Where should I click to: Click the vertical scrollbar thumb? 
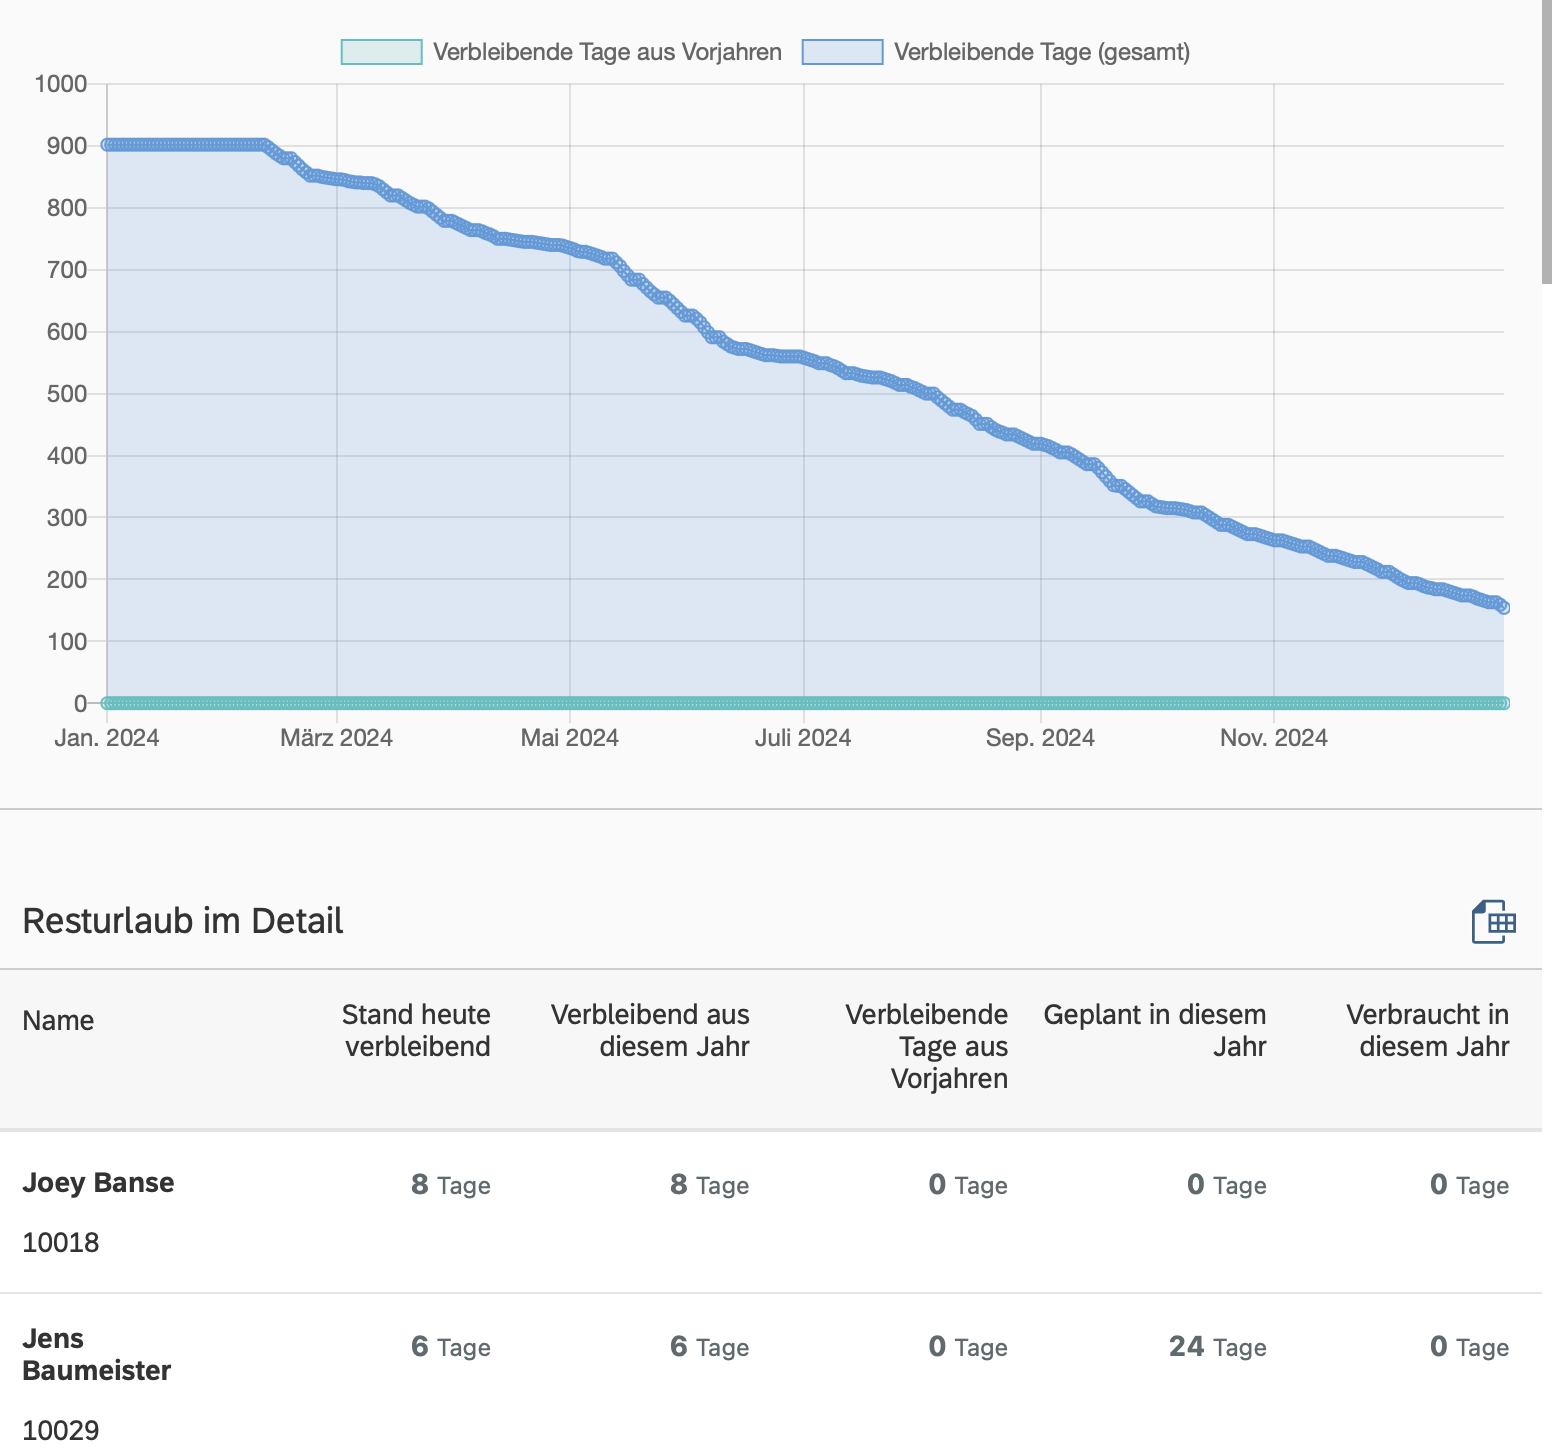coord(1546,140)
